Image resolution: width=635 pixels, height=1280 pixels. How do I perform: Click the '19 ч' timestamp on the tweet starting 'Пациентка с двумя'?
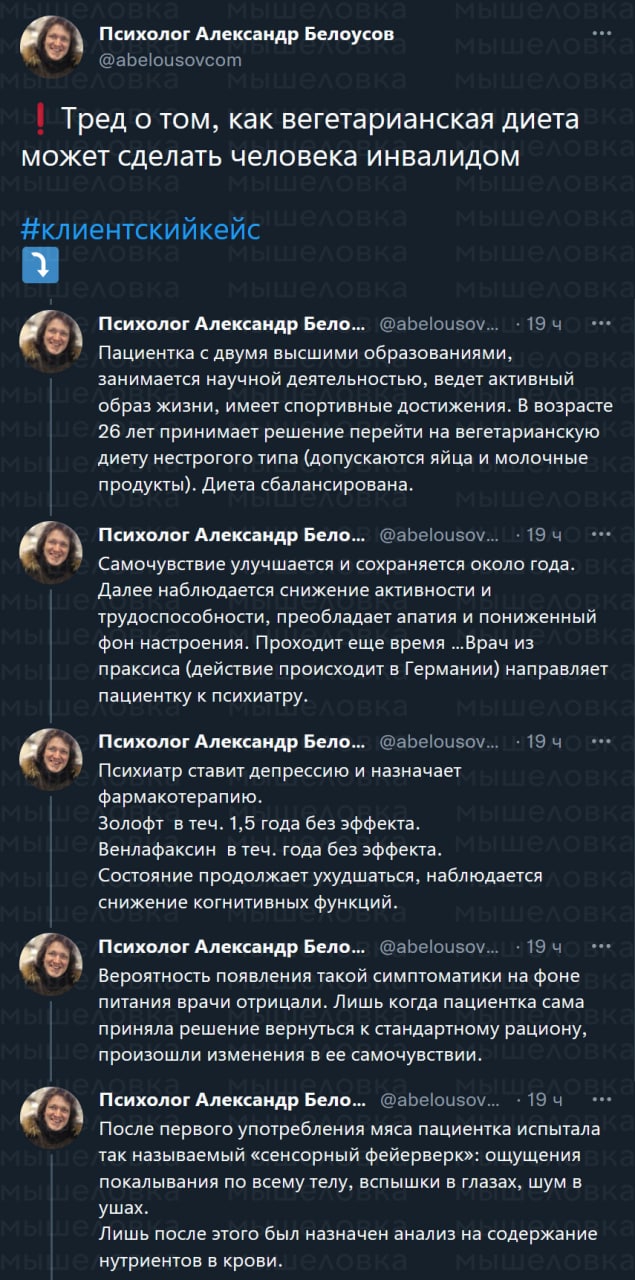point(544,324)
